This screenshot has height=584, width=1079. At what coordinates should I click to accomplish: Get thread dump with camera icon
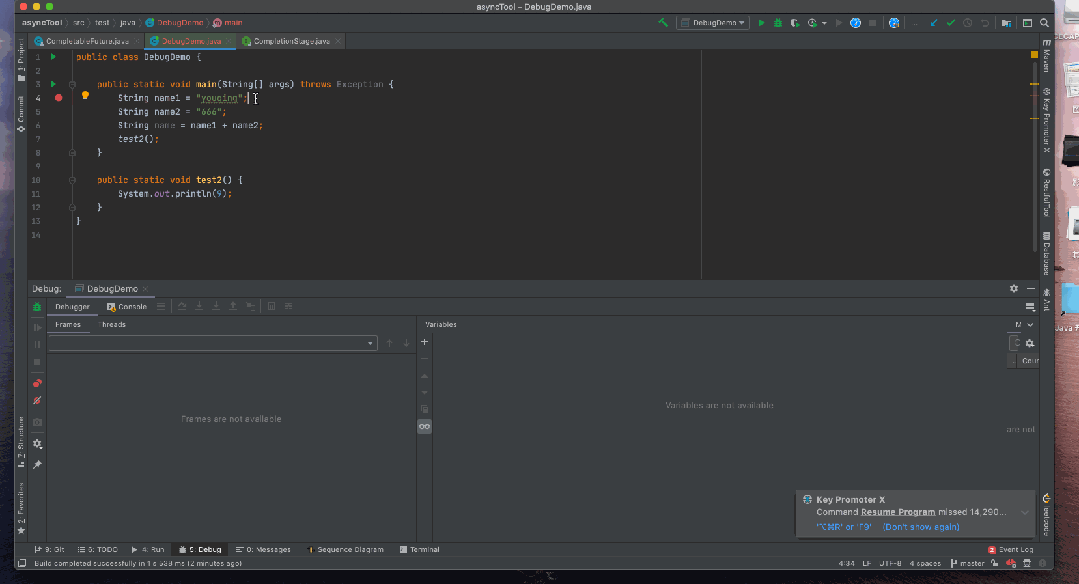pyautogui.click(x=37, y=422)
